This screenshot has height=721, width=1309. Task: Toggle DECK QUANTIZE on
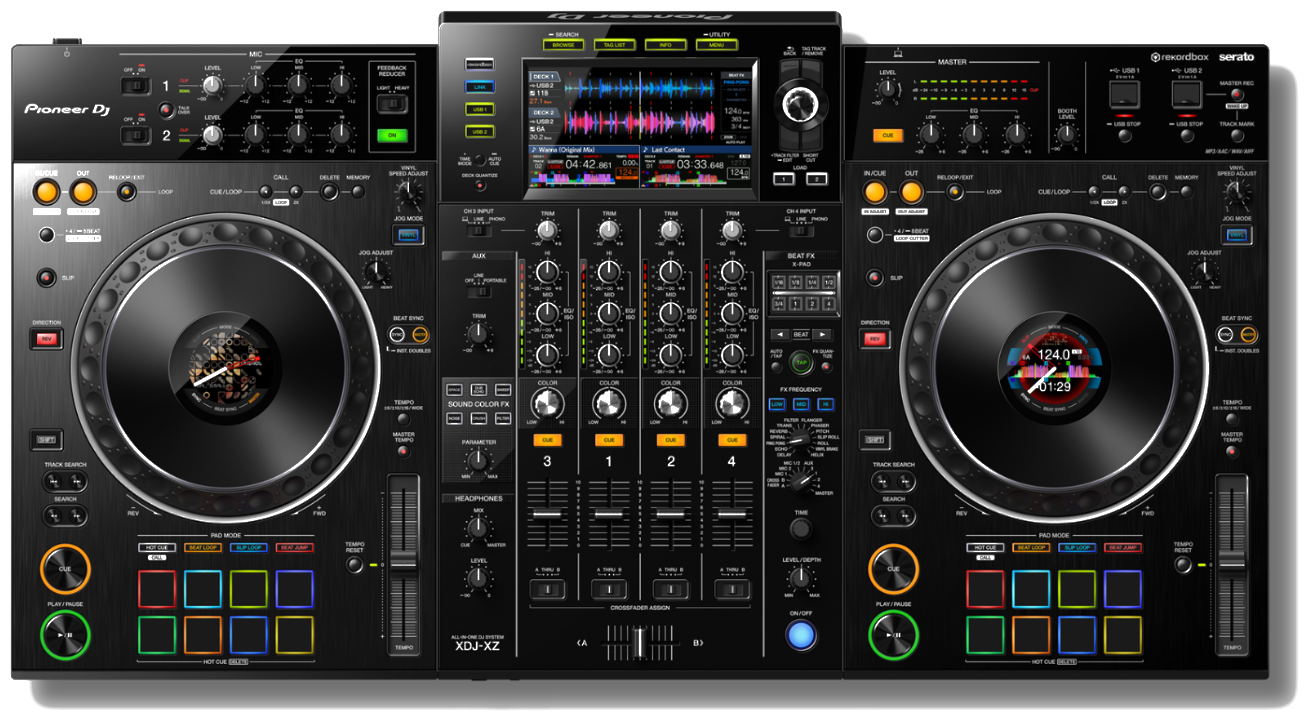(x=479, y=184)
